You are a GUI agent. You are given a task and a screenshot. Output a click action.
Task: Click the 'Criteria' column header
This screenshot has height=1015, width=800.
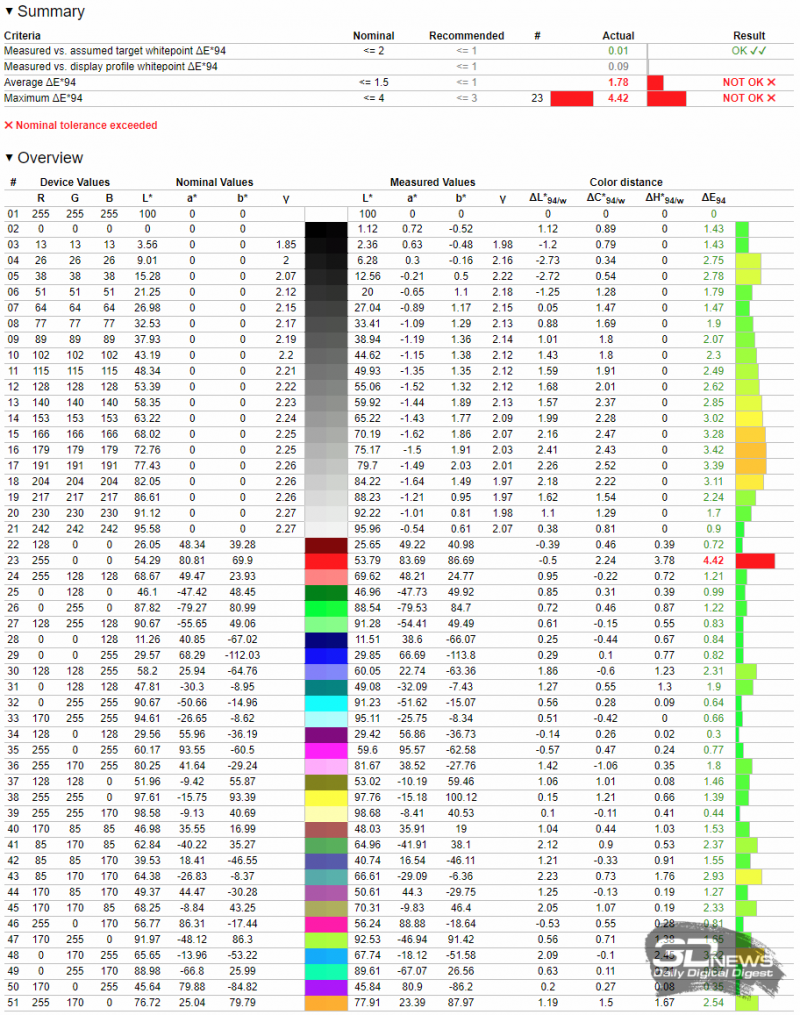pyautogui.click(x=22, y=36)
